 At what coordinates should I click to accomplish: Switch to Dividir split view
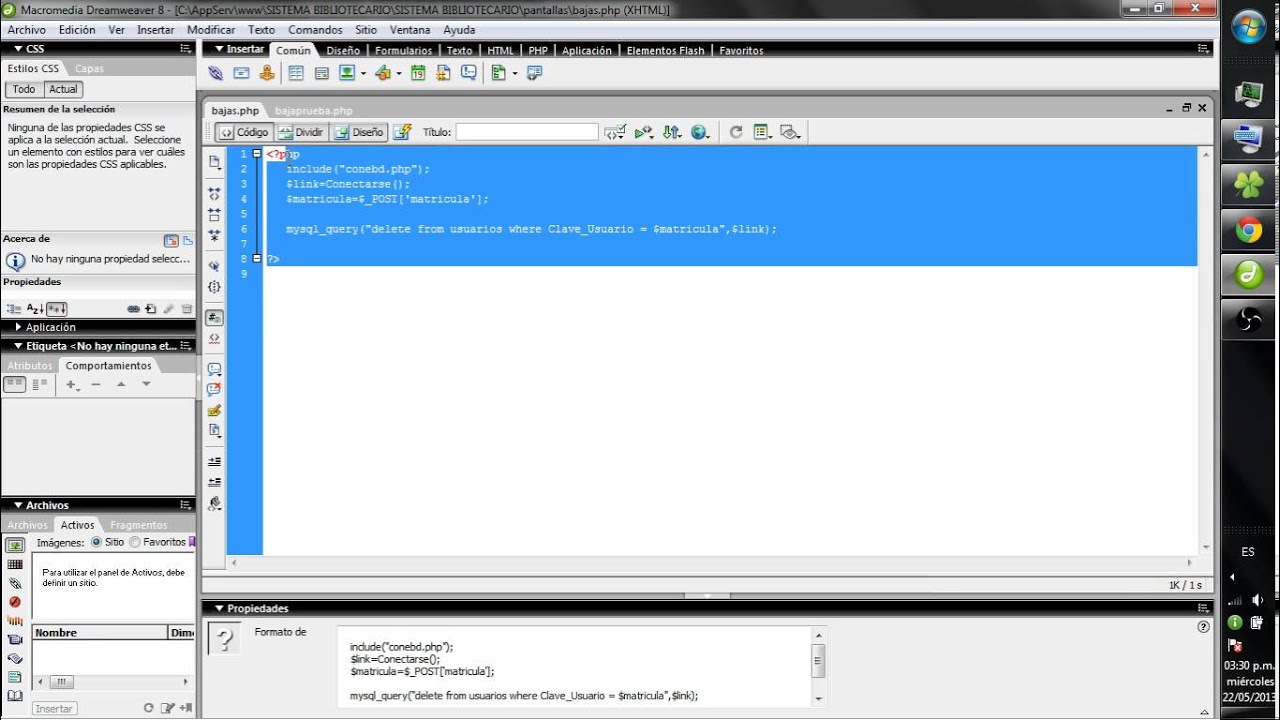click(x=301, y=132)
